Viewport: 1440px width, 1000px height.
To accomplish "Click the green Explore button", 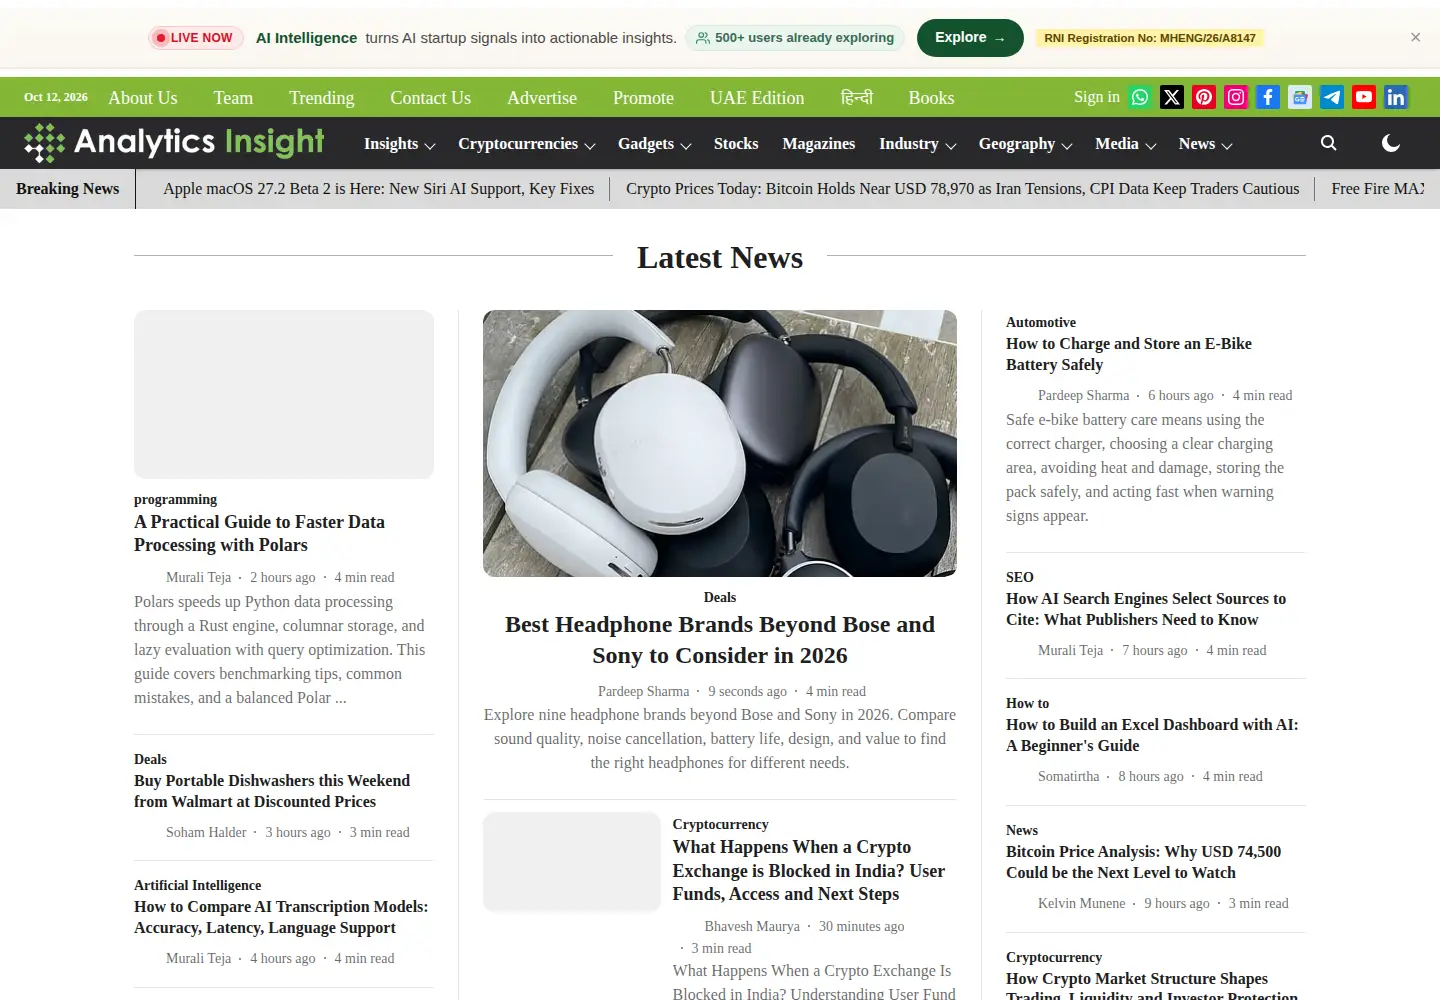I will [x=970, y=38].
